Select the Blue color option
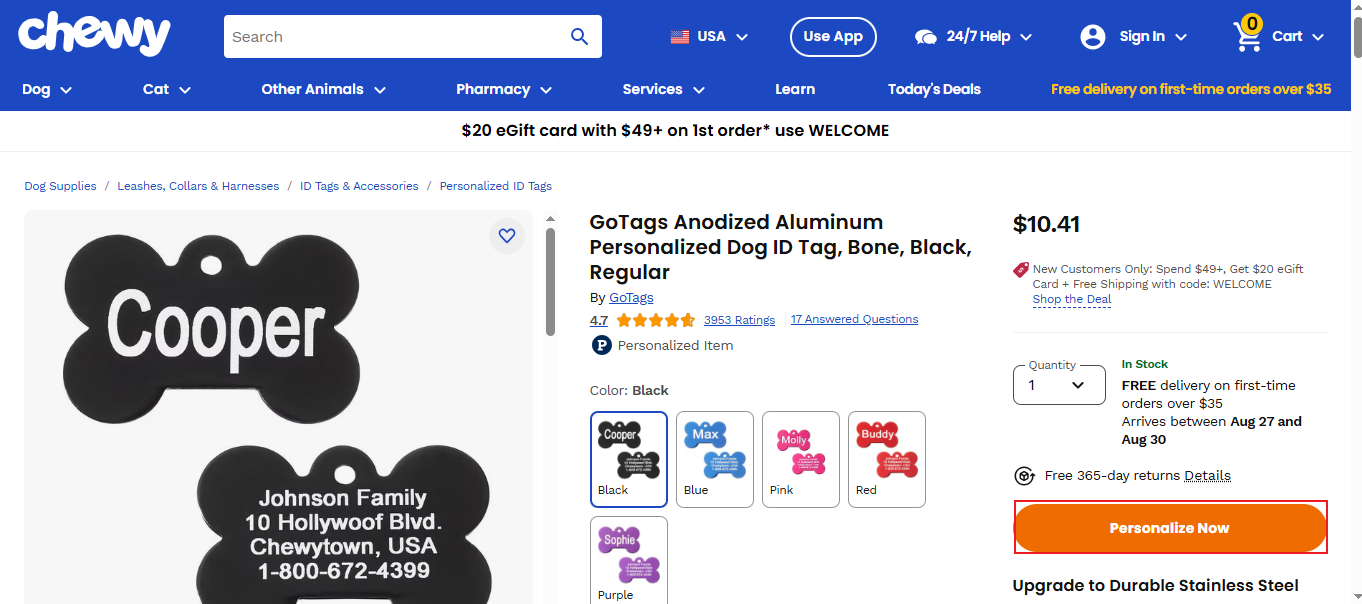This screenshot has width=1362, height=604. tap(715, 459)
